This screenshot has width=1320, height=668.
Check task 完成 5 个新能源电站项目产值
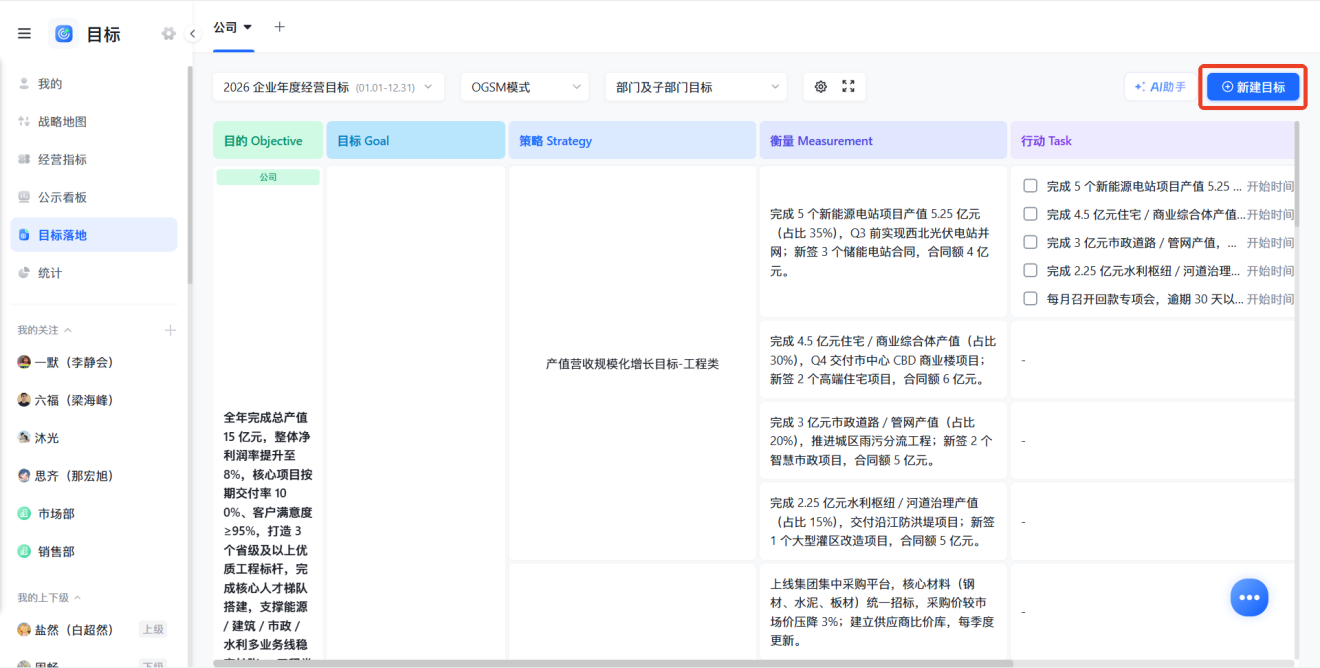tap(1030, 186)
